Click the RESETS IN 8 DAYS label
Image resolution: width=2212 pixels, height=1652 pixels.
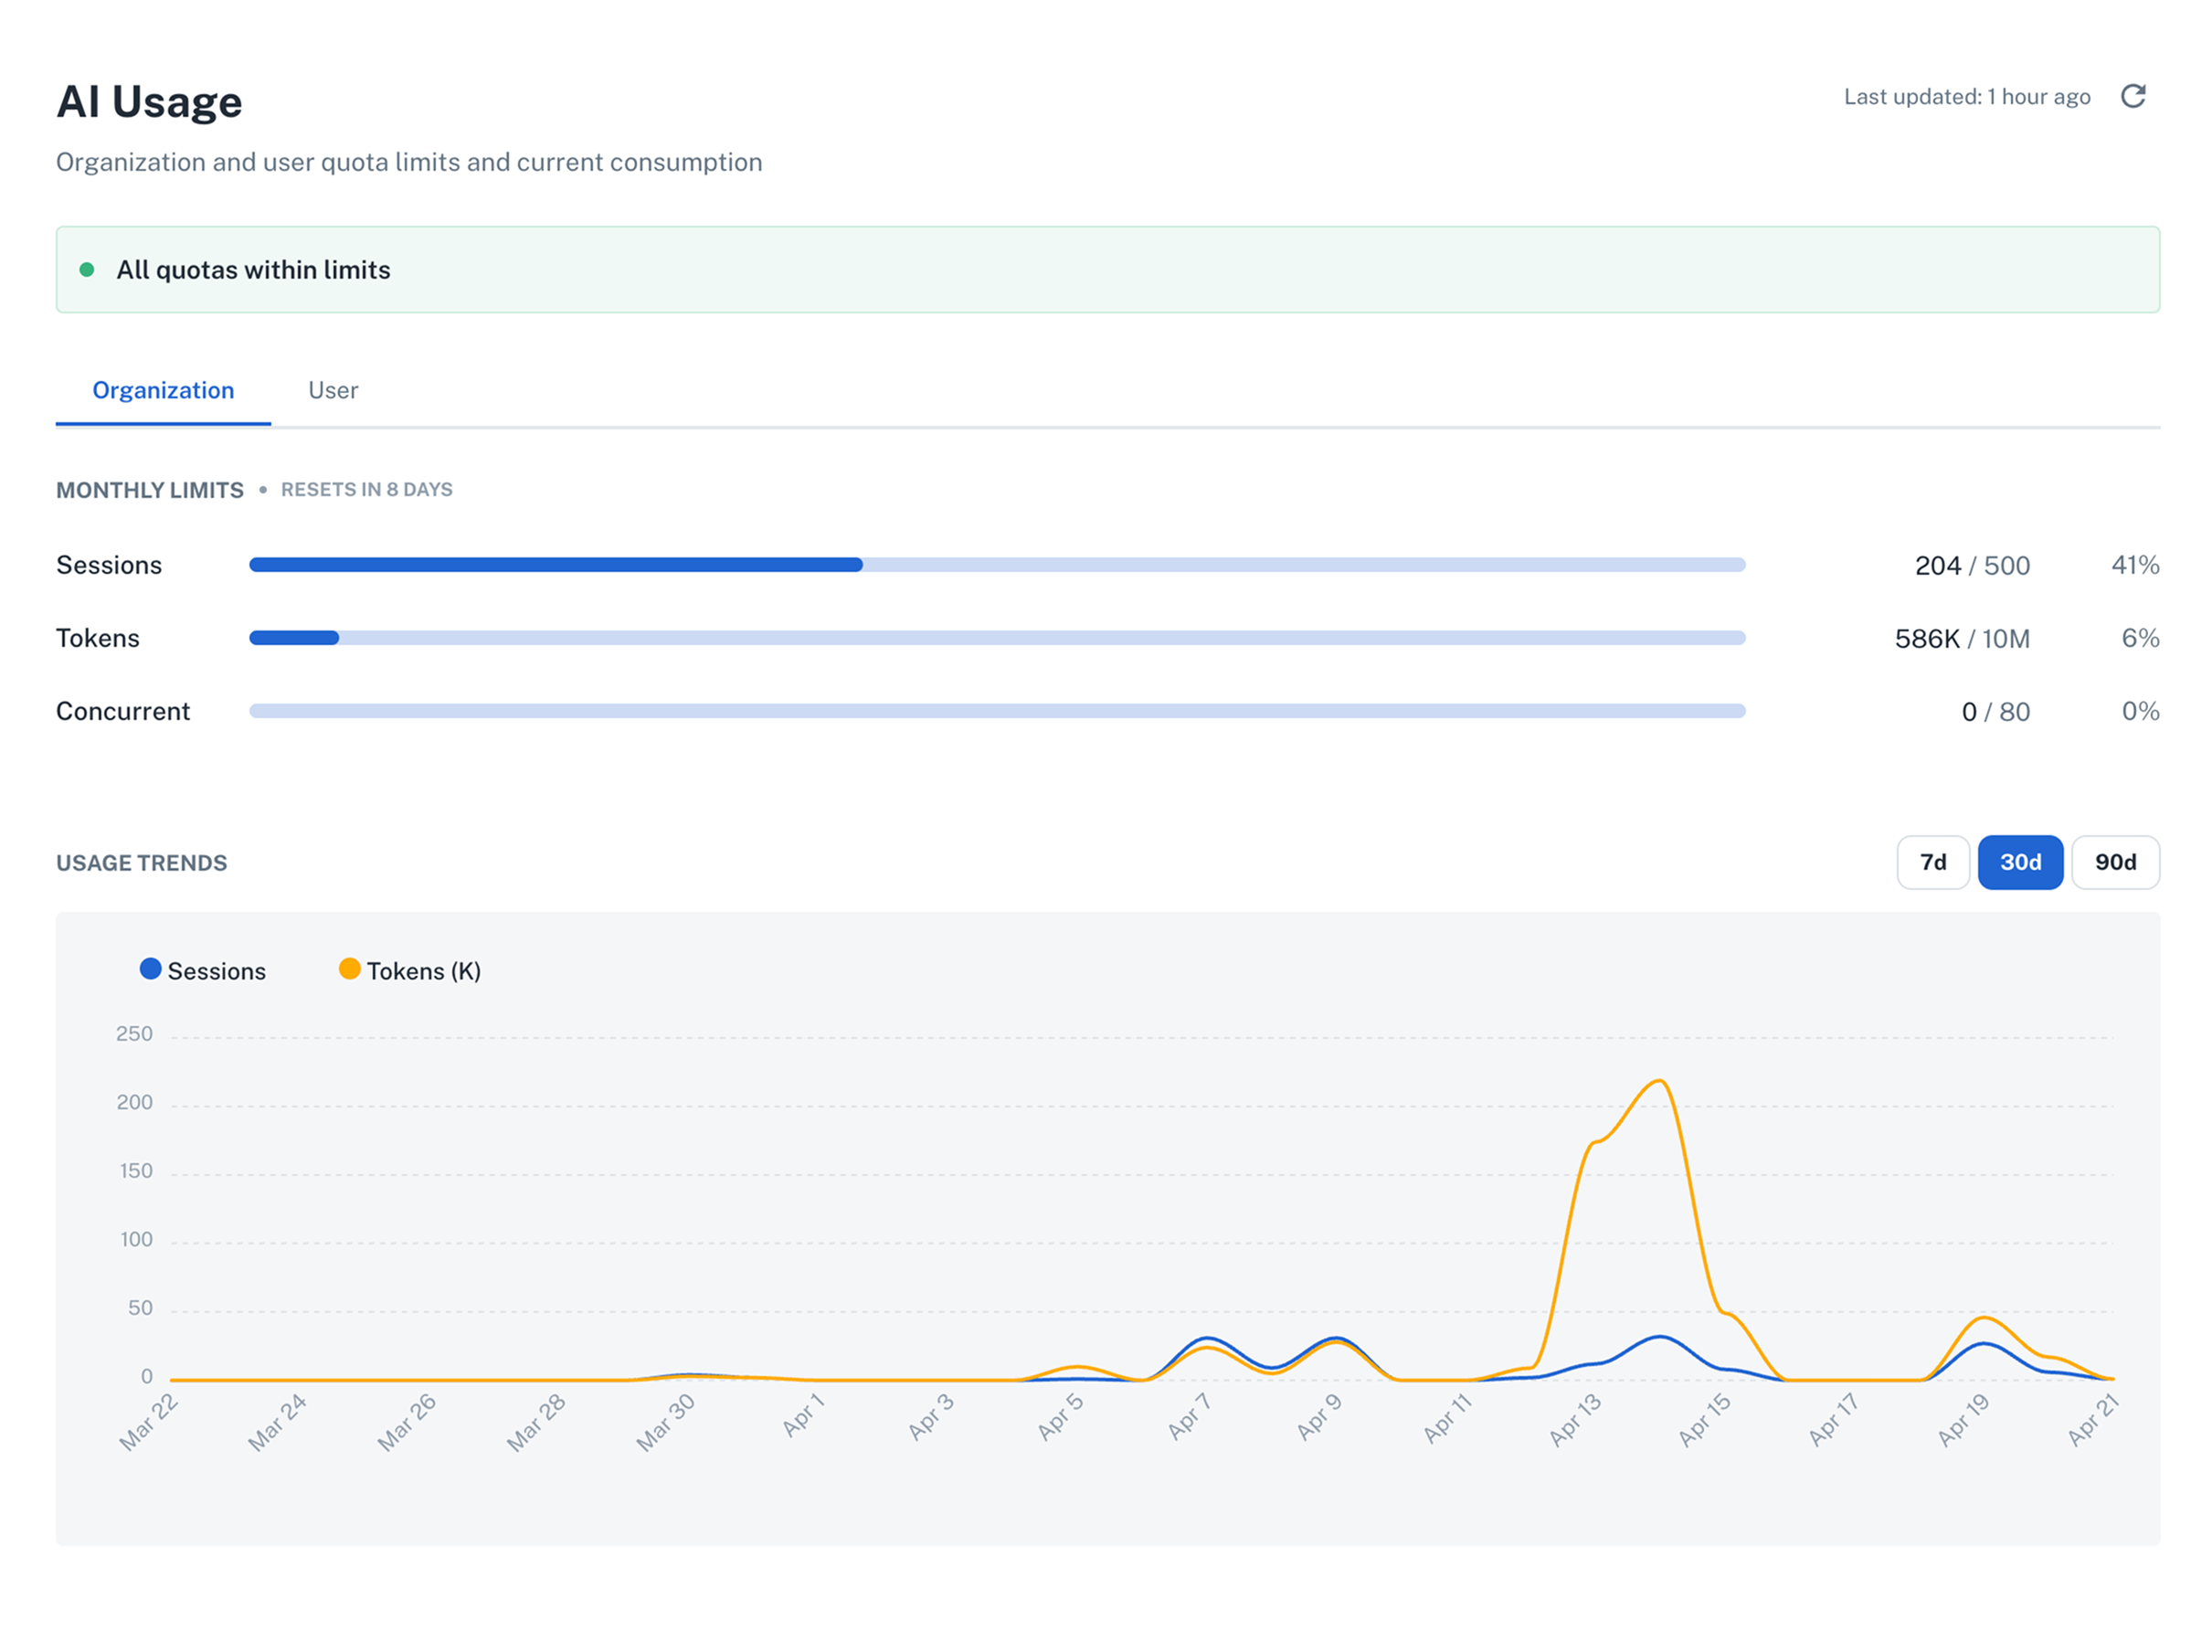pyautogui.click(x=366, y=490)
